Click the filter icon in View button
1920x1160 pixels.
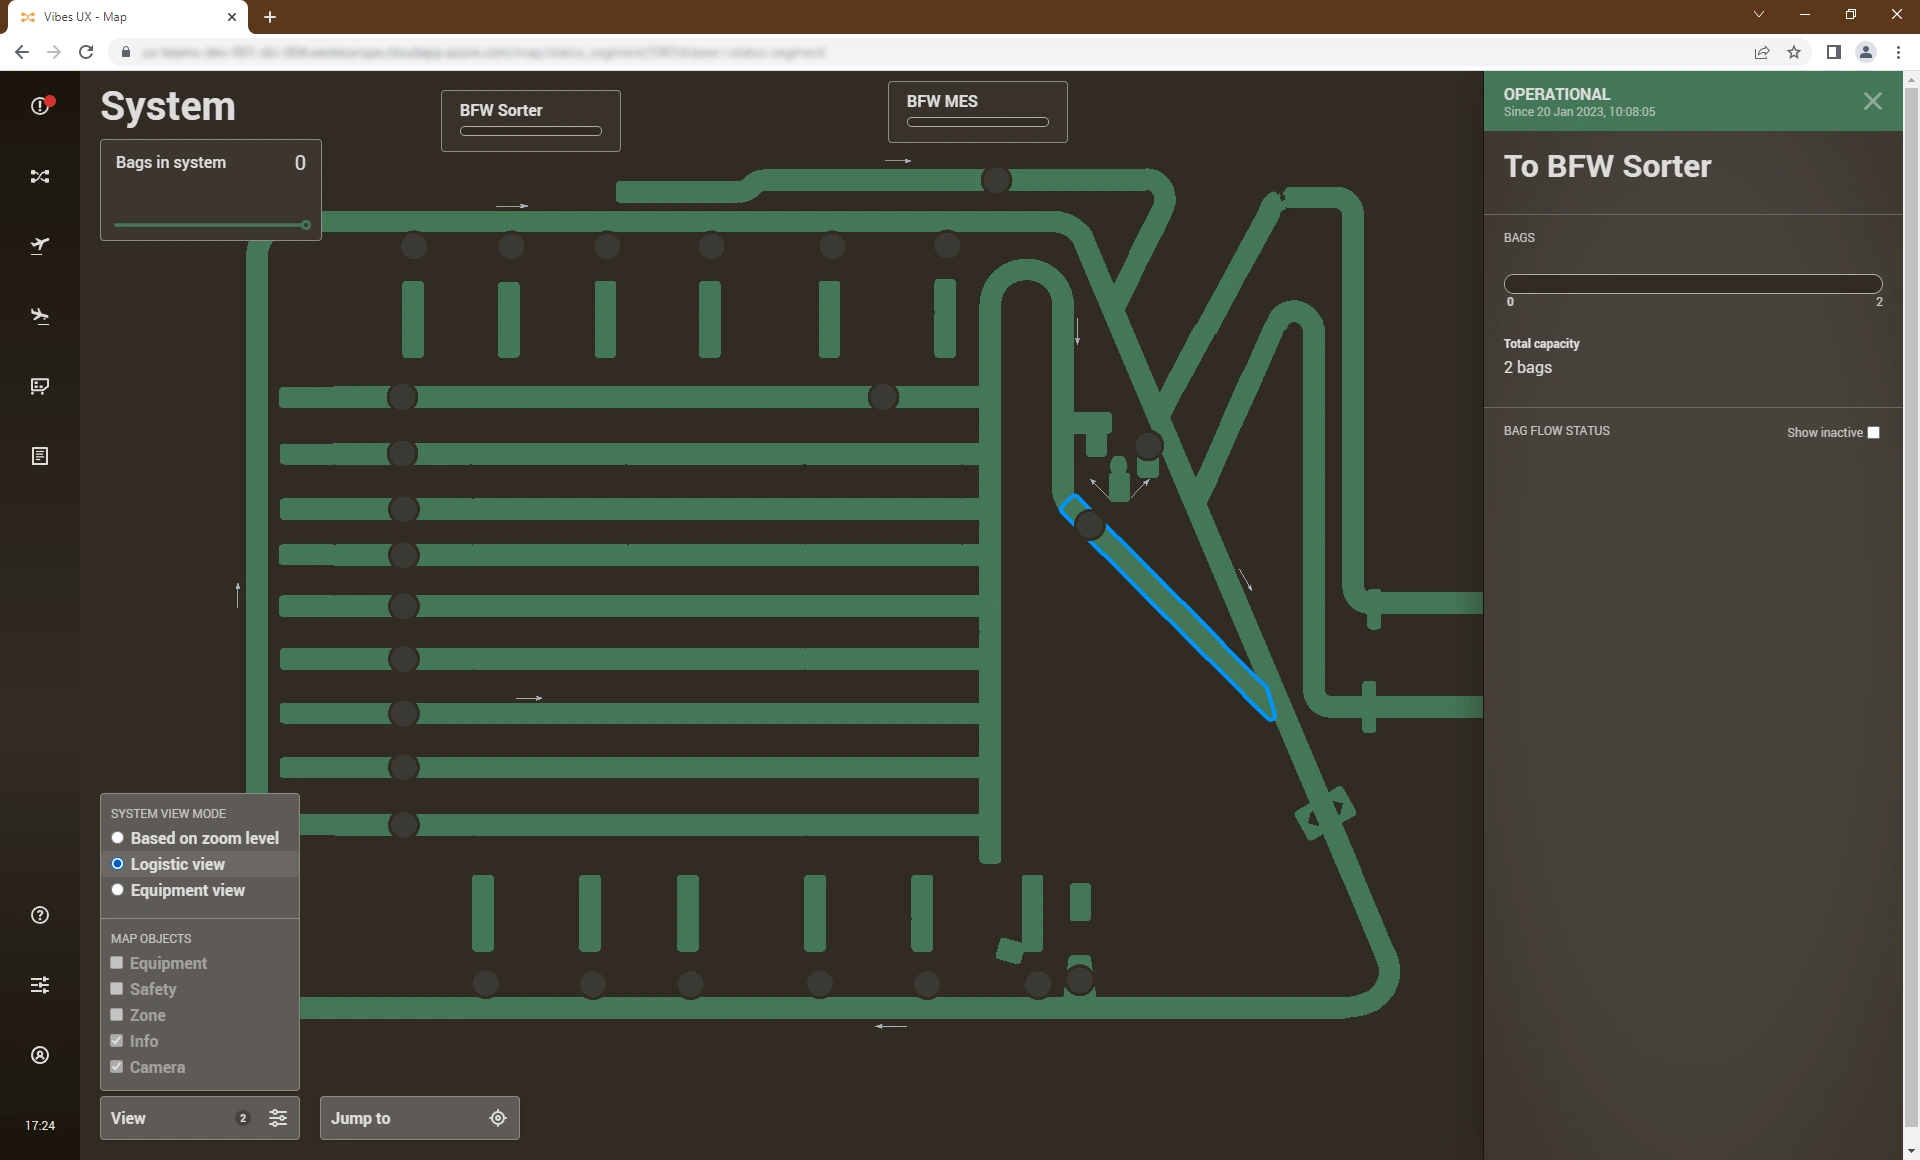[x=278, y=1118]
